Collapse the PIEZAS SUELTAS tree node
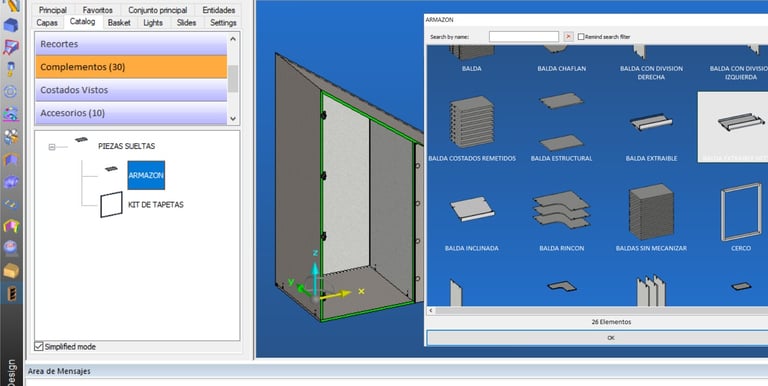Viewport: 768px width, 386px height. coord(52,146)
